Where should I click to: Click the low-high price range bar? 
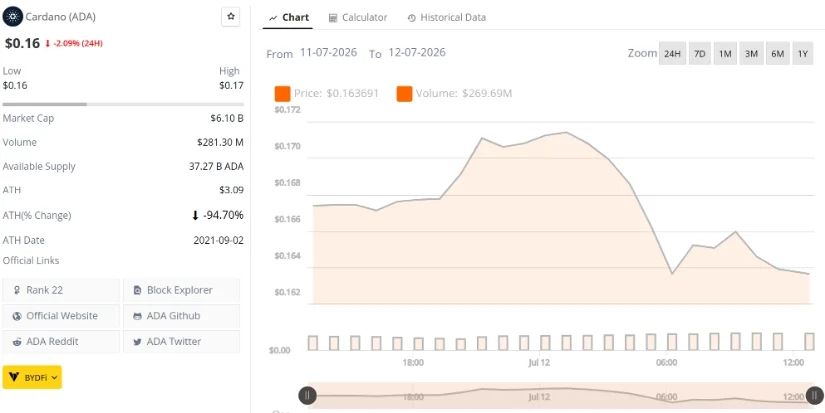point(123,104)
